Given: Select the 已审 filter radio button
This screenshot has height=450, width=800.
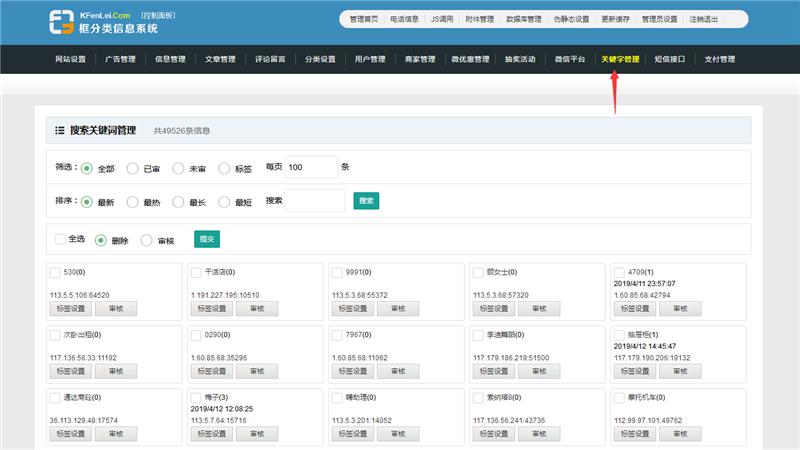Looking at the screenshot, I should 132,168.
